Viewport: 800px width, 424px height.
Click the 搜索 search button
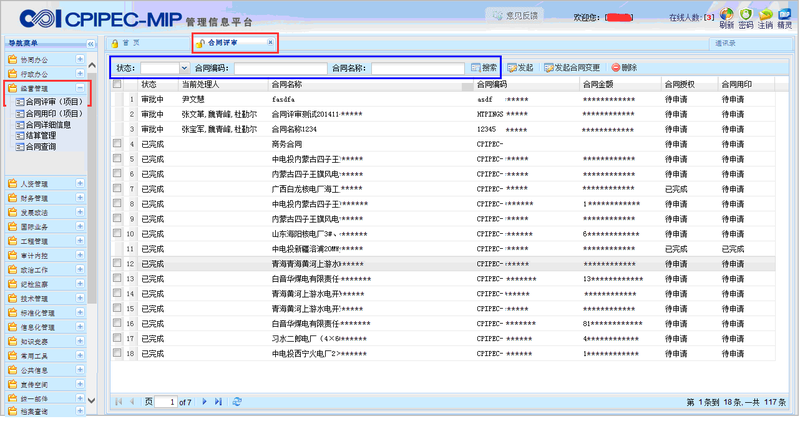pos(484,67)
